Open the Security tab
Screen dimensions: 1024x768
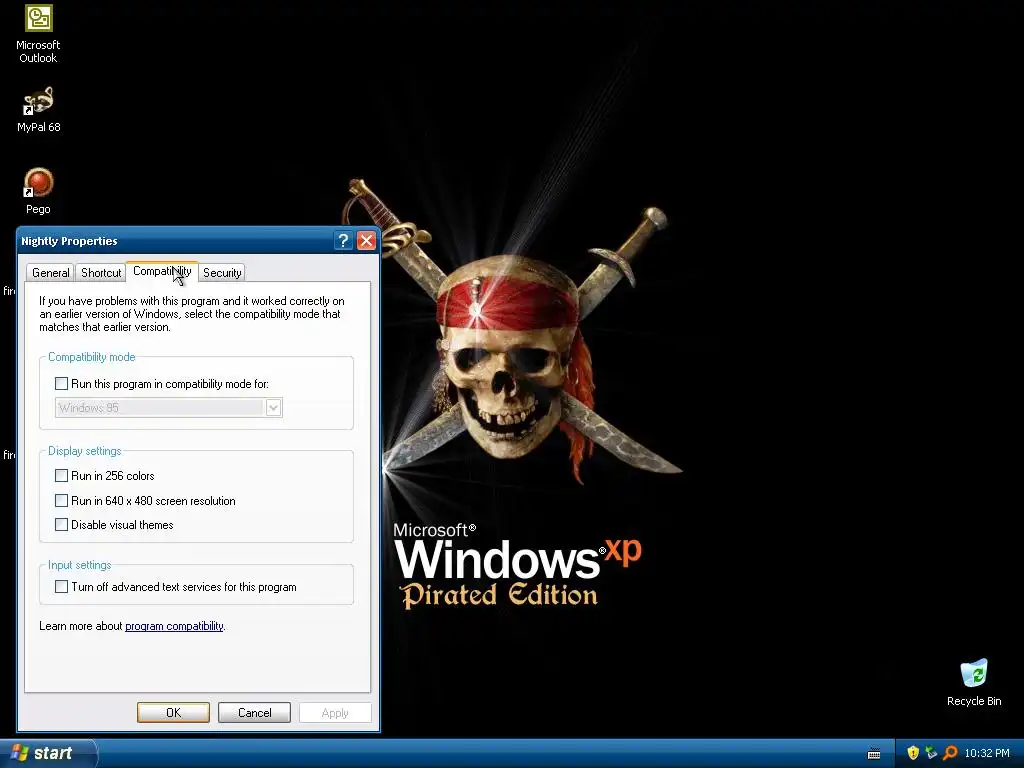222,273
